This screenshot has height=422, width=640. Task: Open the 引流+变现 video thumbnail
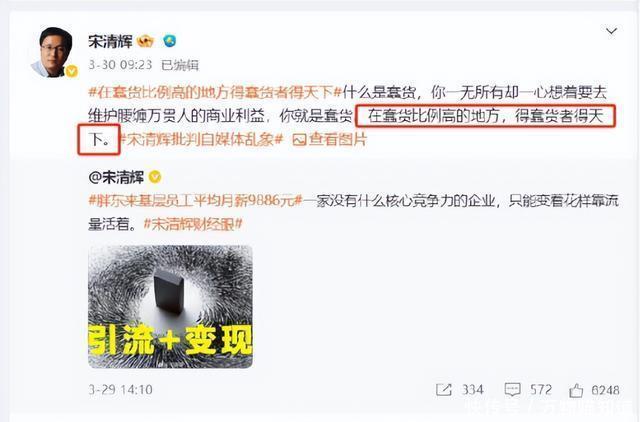coord(170,307)
